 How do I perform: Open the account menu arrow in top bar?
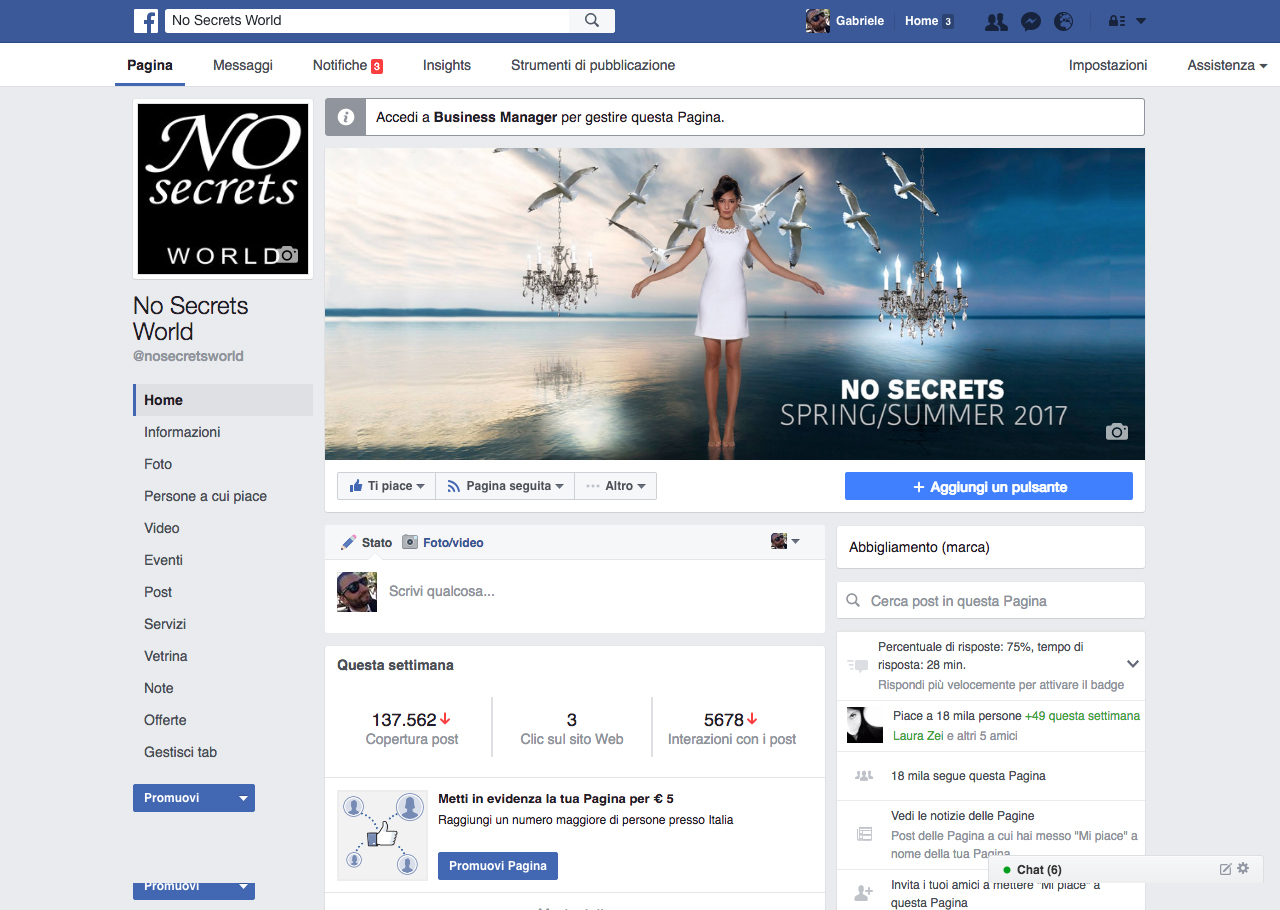1141,21
